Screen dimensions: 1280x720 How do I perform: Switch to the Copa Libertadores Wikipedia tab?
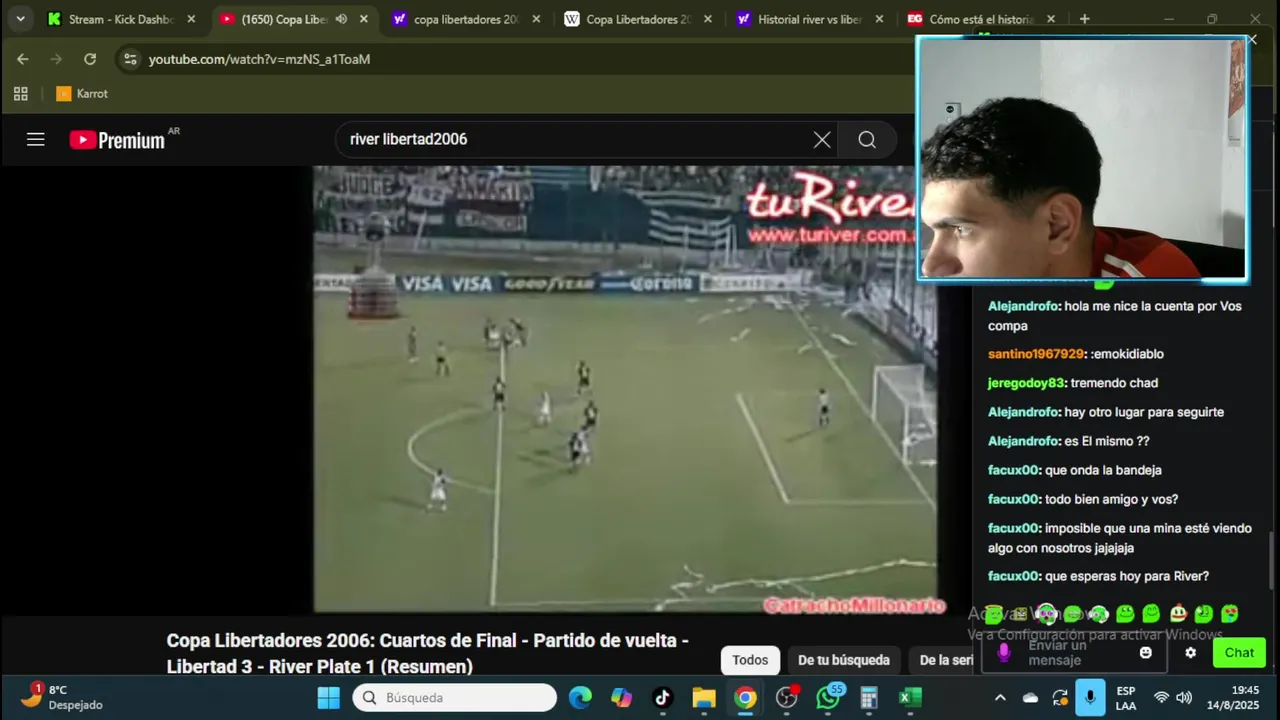640,19
